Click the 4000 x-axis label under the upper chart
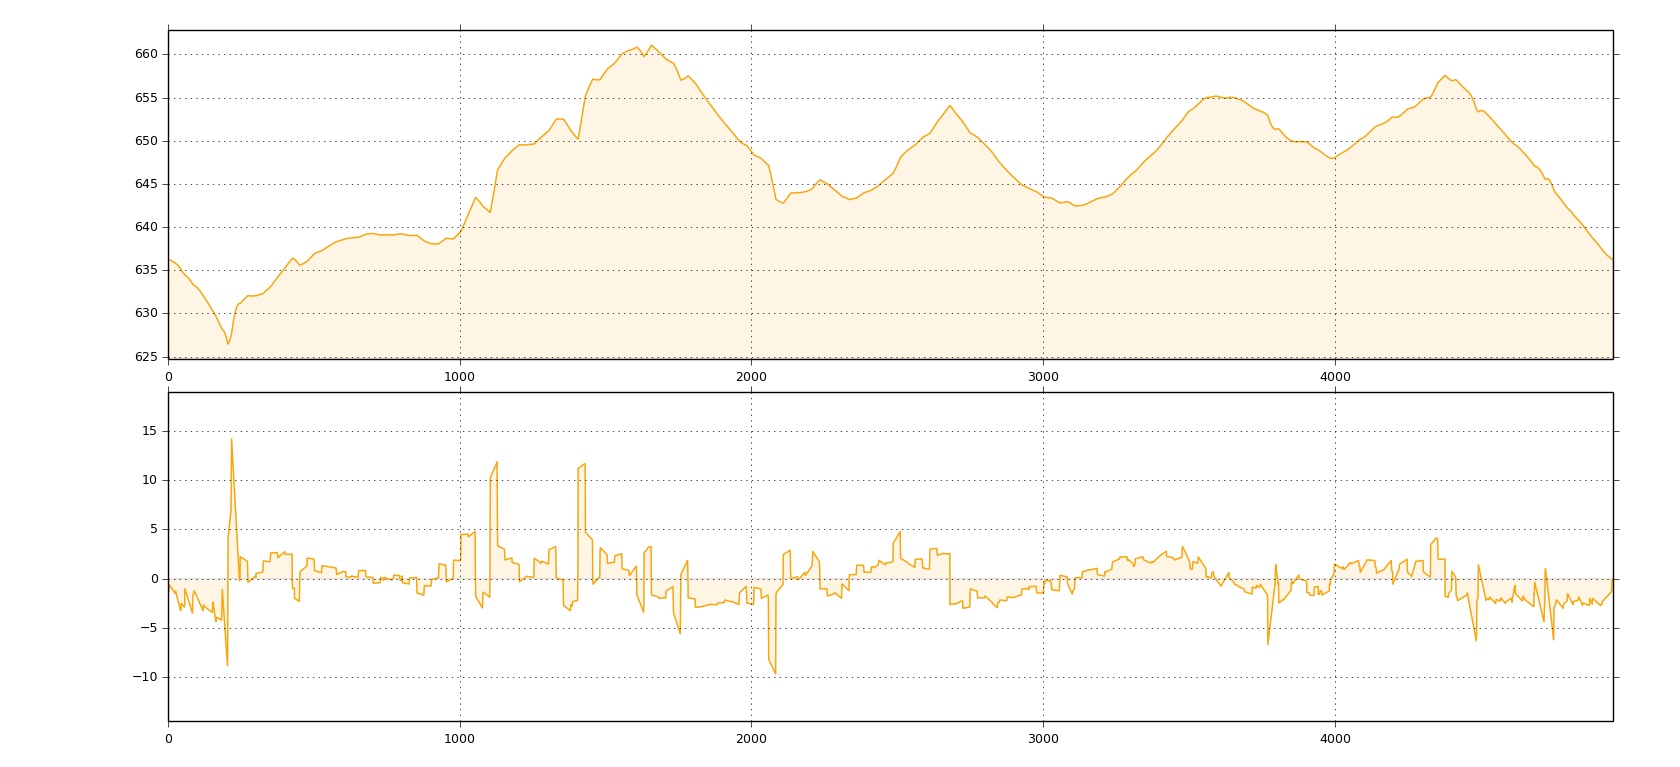This screenshot has width=1680, height=767. coord(1335,377)
